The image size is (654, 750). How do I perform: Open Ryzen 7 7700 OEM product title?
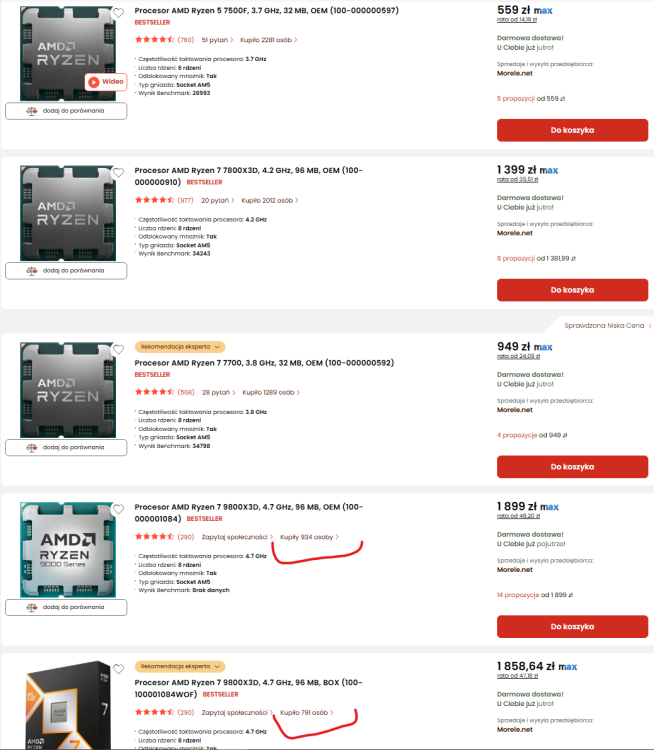[x=264, y=363]
